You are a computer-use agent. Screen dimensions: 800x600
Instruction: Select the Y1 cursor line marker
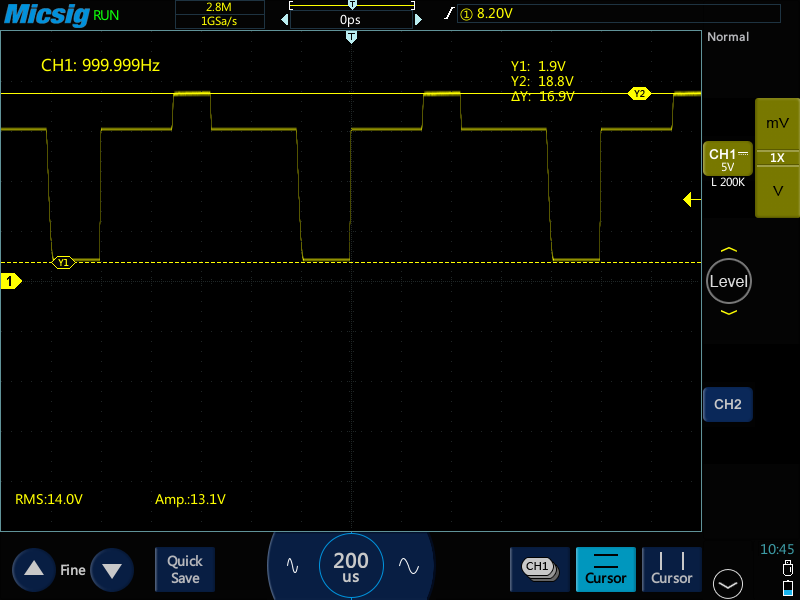tap(63, 263)
